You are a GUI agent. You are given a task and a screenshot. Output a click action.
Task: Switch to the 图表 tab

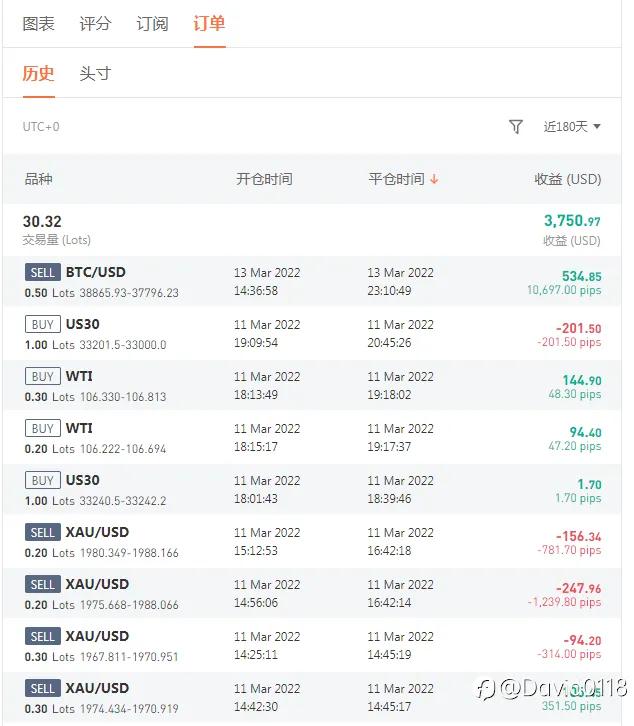click(38, 24)
